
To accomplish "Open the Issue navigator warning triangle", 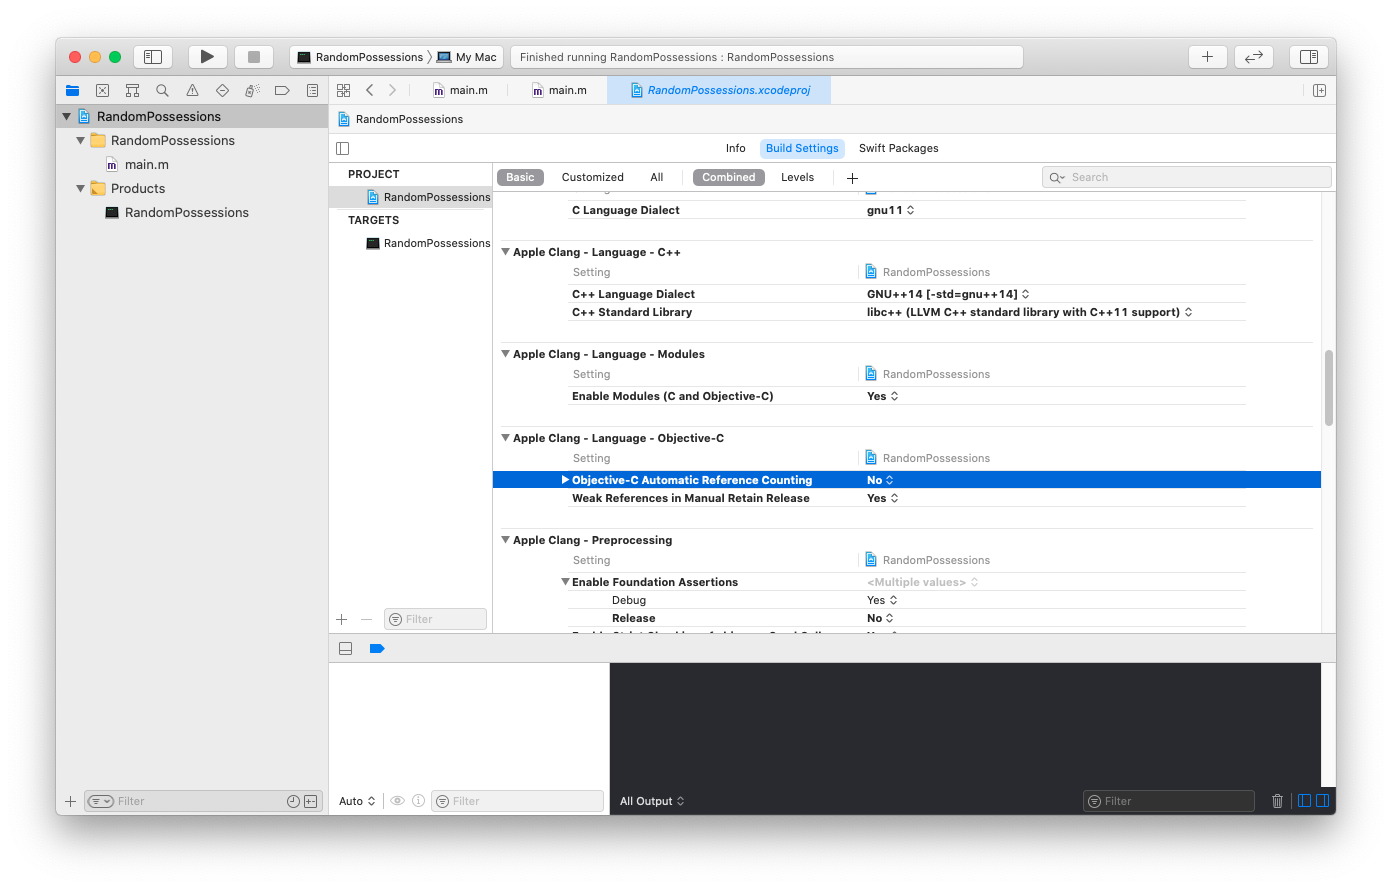I will (192, 90).
